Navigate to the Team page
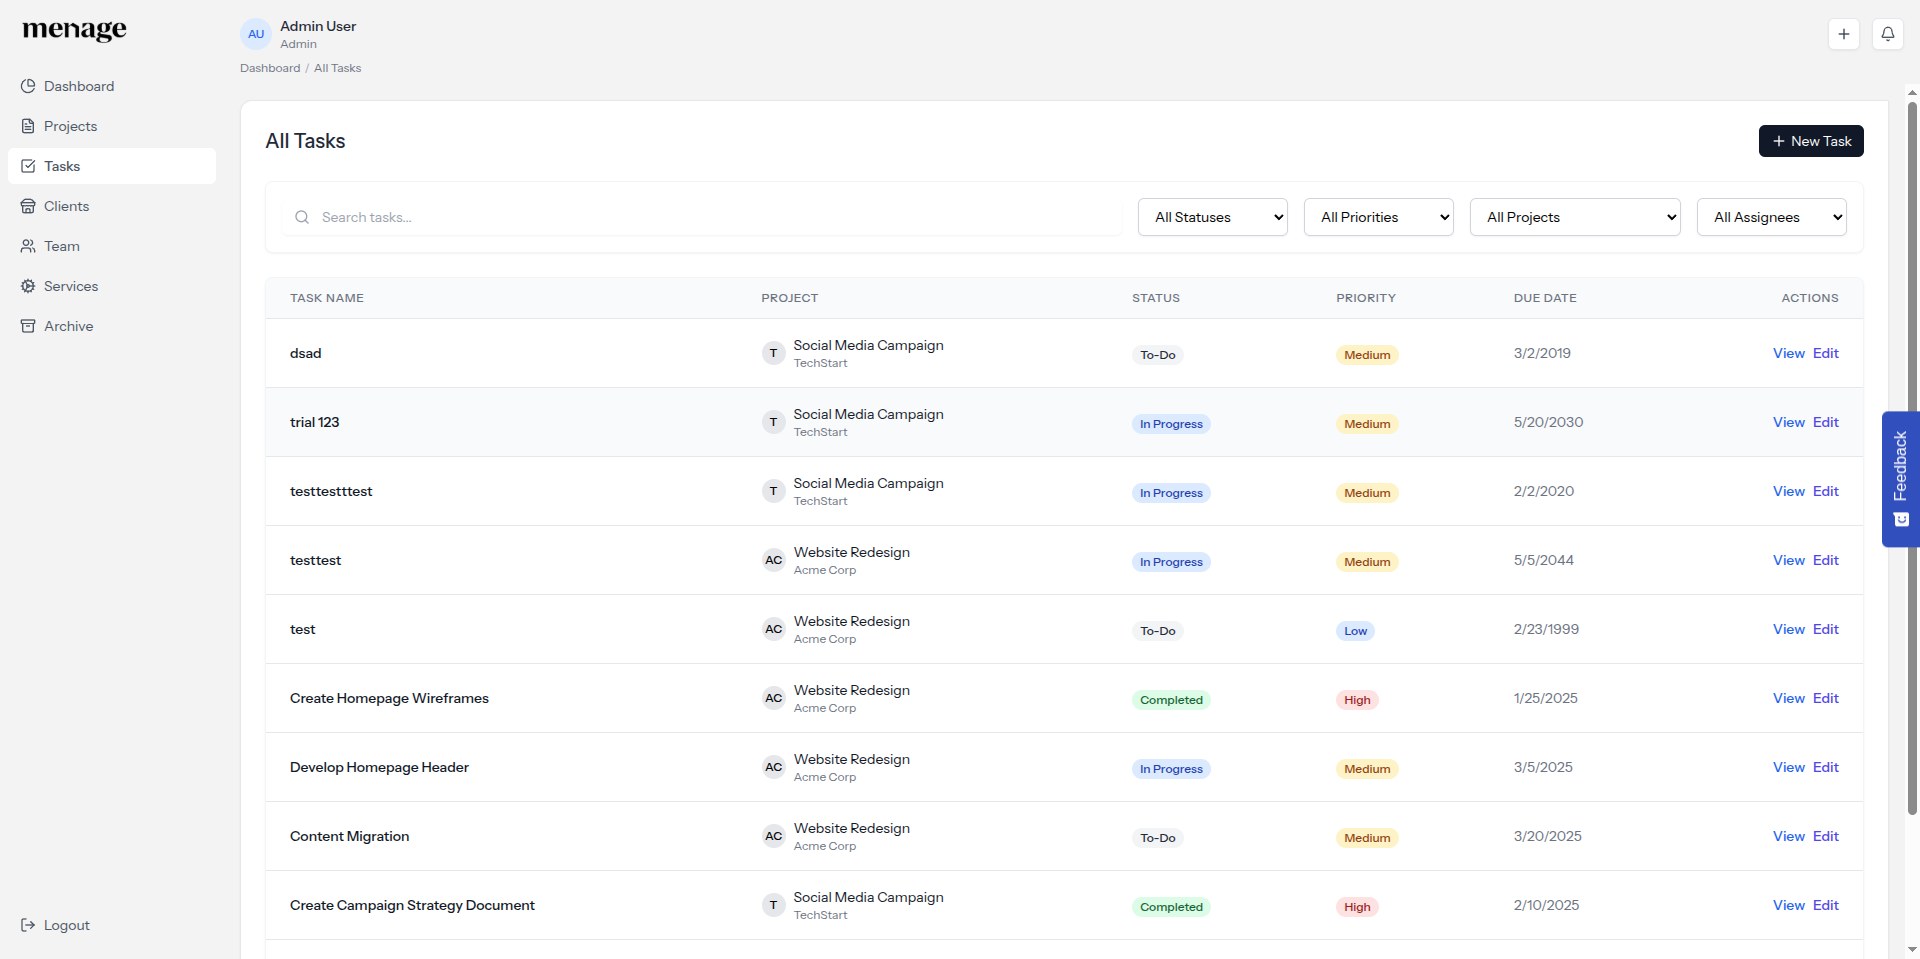The height and width of the screenshot is (959, 1920). [61, 246]
